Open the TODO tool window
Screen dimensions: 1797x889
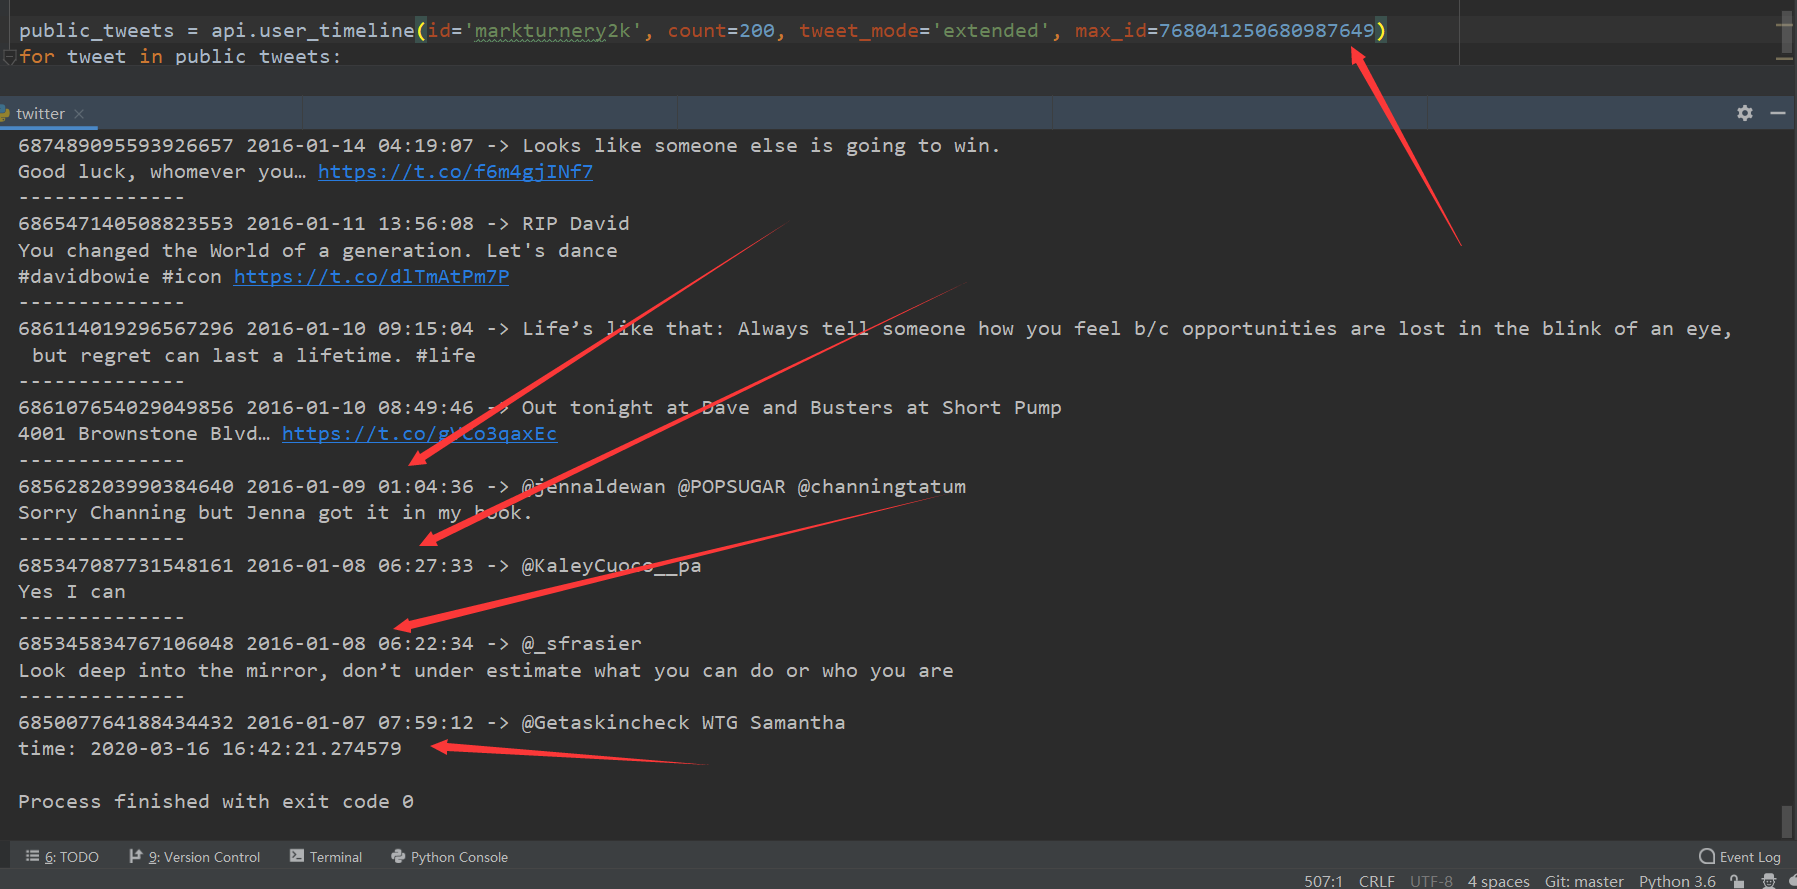pyautogui.click(x=62, y=857)
